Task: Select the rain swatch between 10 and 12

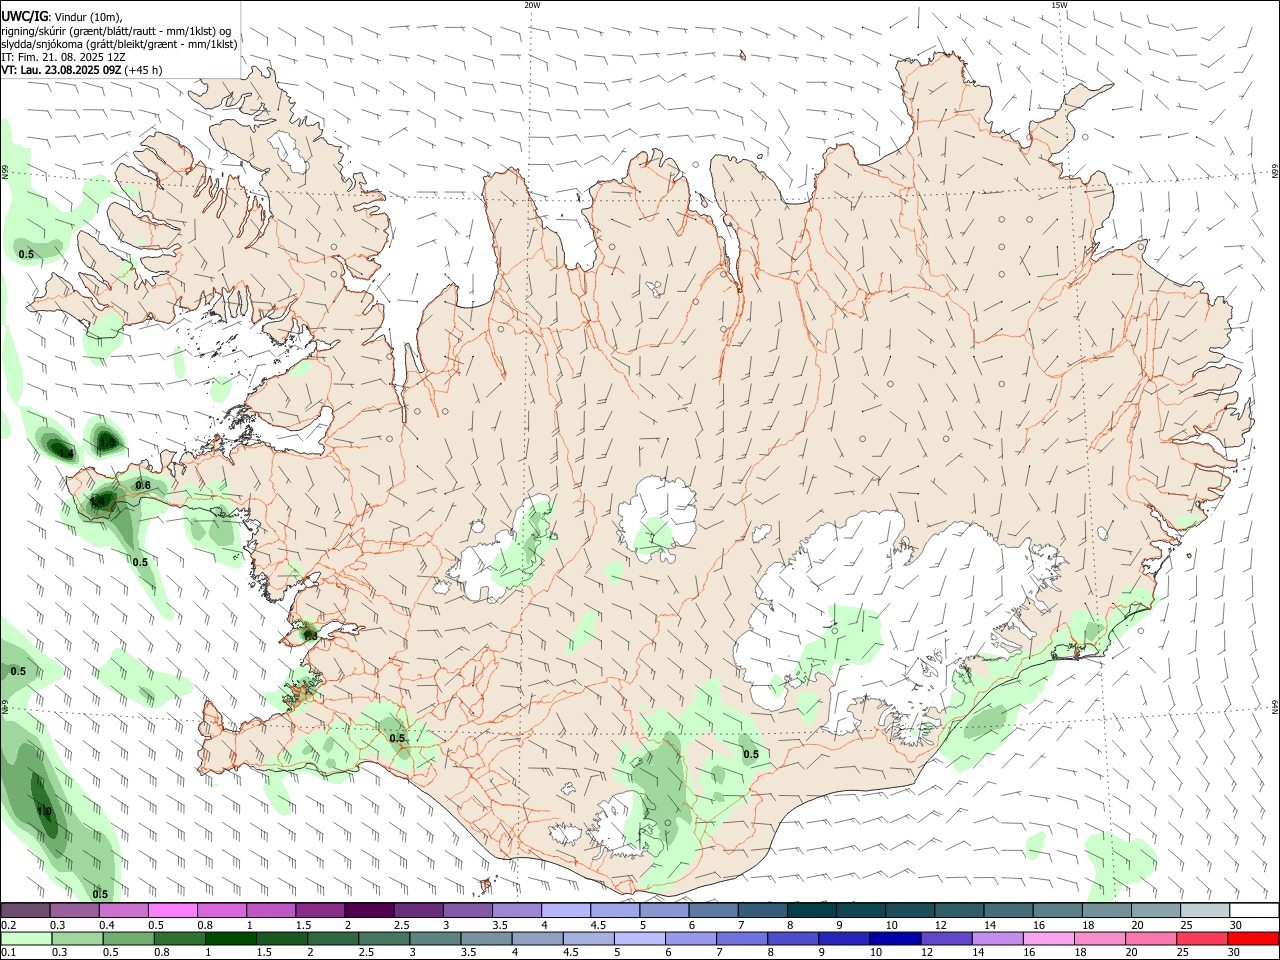Action: [x=896, y=938]
